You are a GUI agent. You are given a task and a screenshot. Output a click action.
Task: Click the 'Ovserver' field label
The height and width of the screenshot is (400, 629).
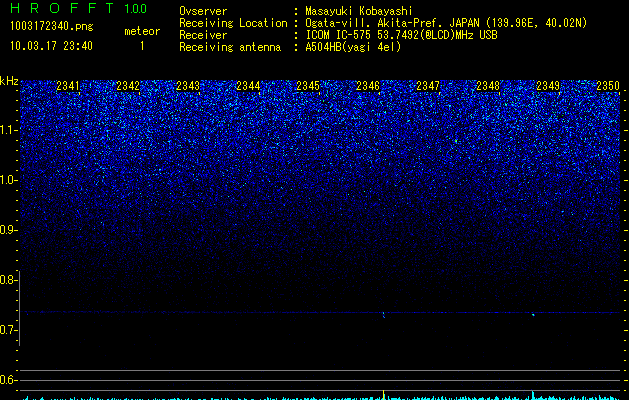click(x=203, y=11)
